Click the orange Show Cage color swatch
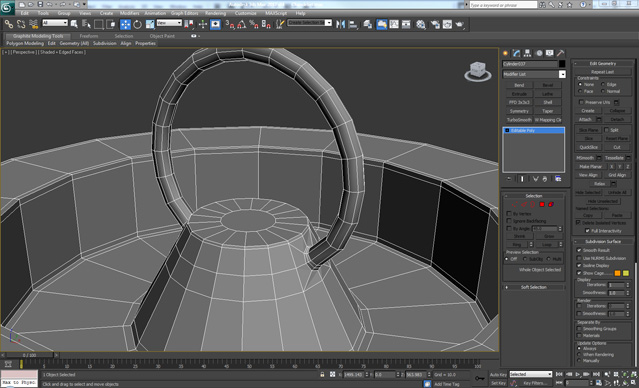 617,273
